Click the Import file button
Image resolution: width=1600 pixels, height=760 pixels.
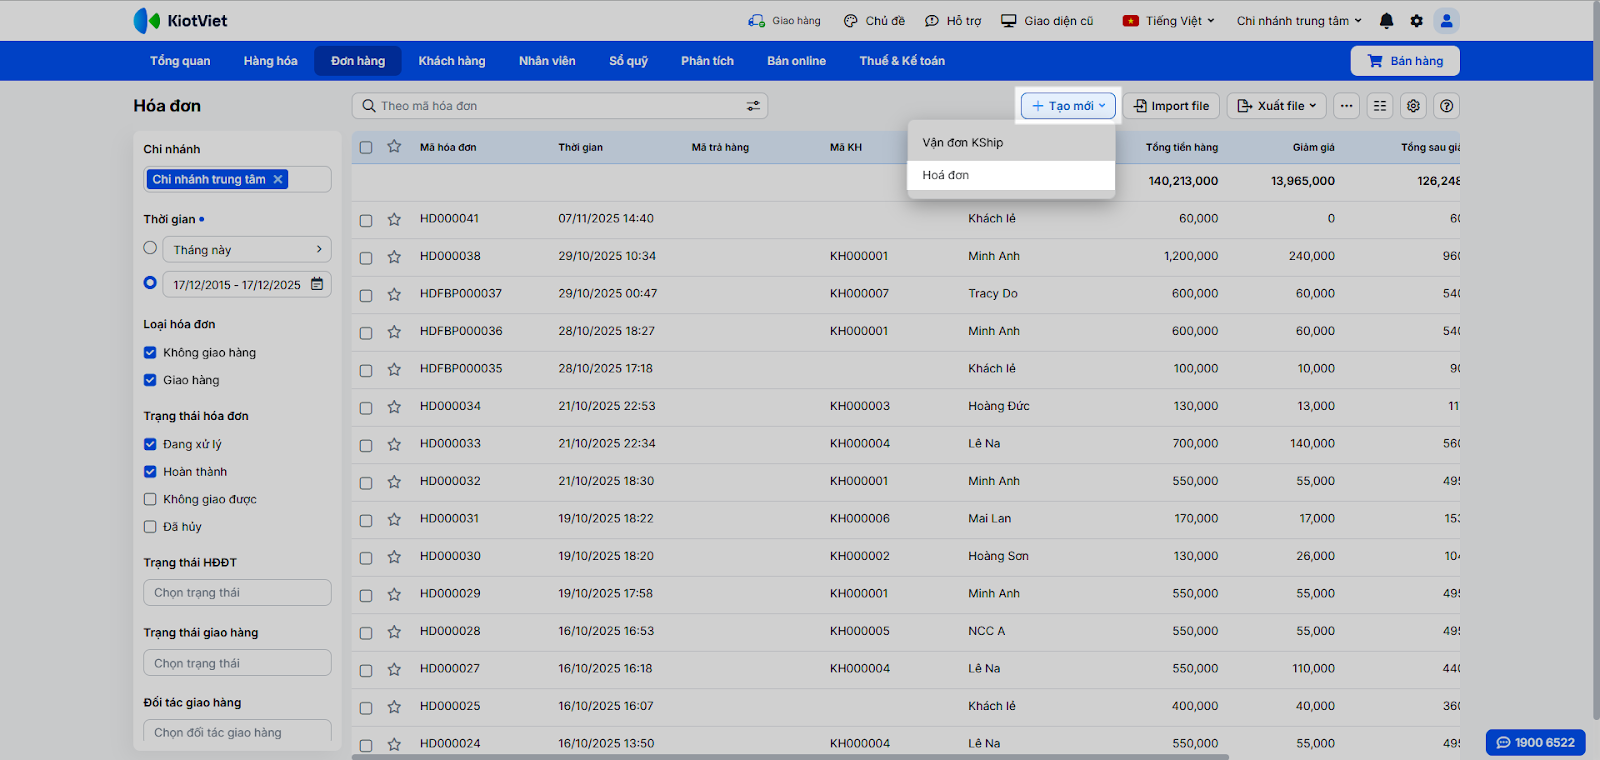1170,106
